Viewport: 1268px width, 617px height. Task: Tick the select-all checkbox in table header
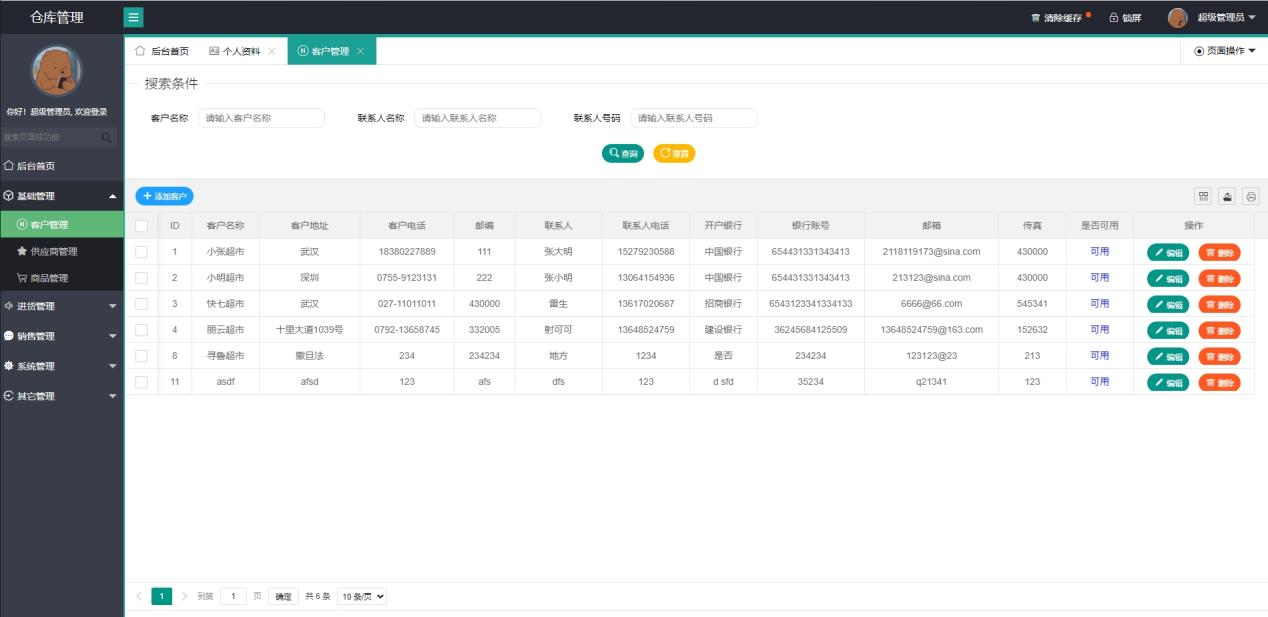141,226
